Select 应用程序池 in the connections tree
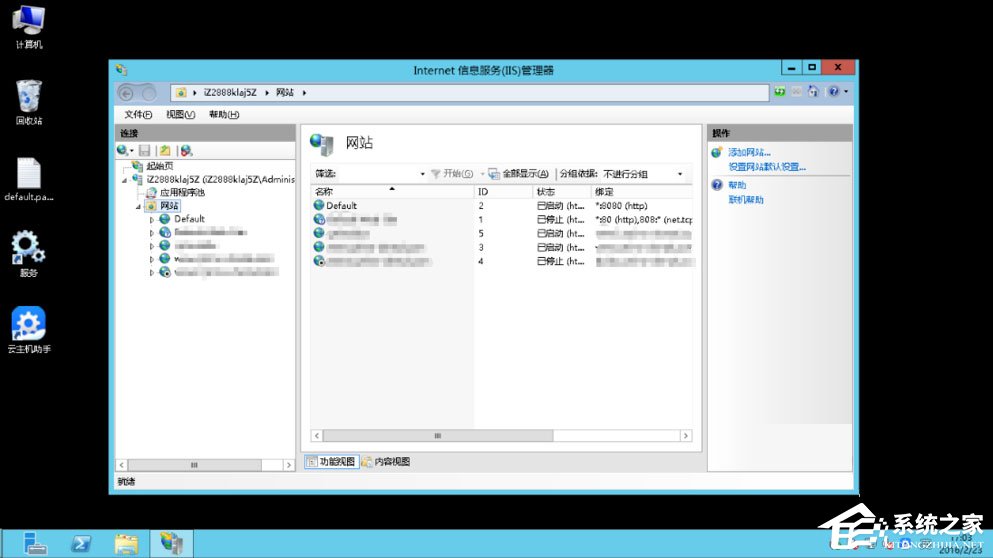The image size is (993, 558). [181, 192]
